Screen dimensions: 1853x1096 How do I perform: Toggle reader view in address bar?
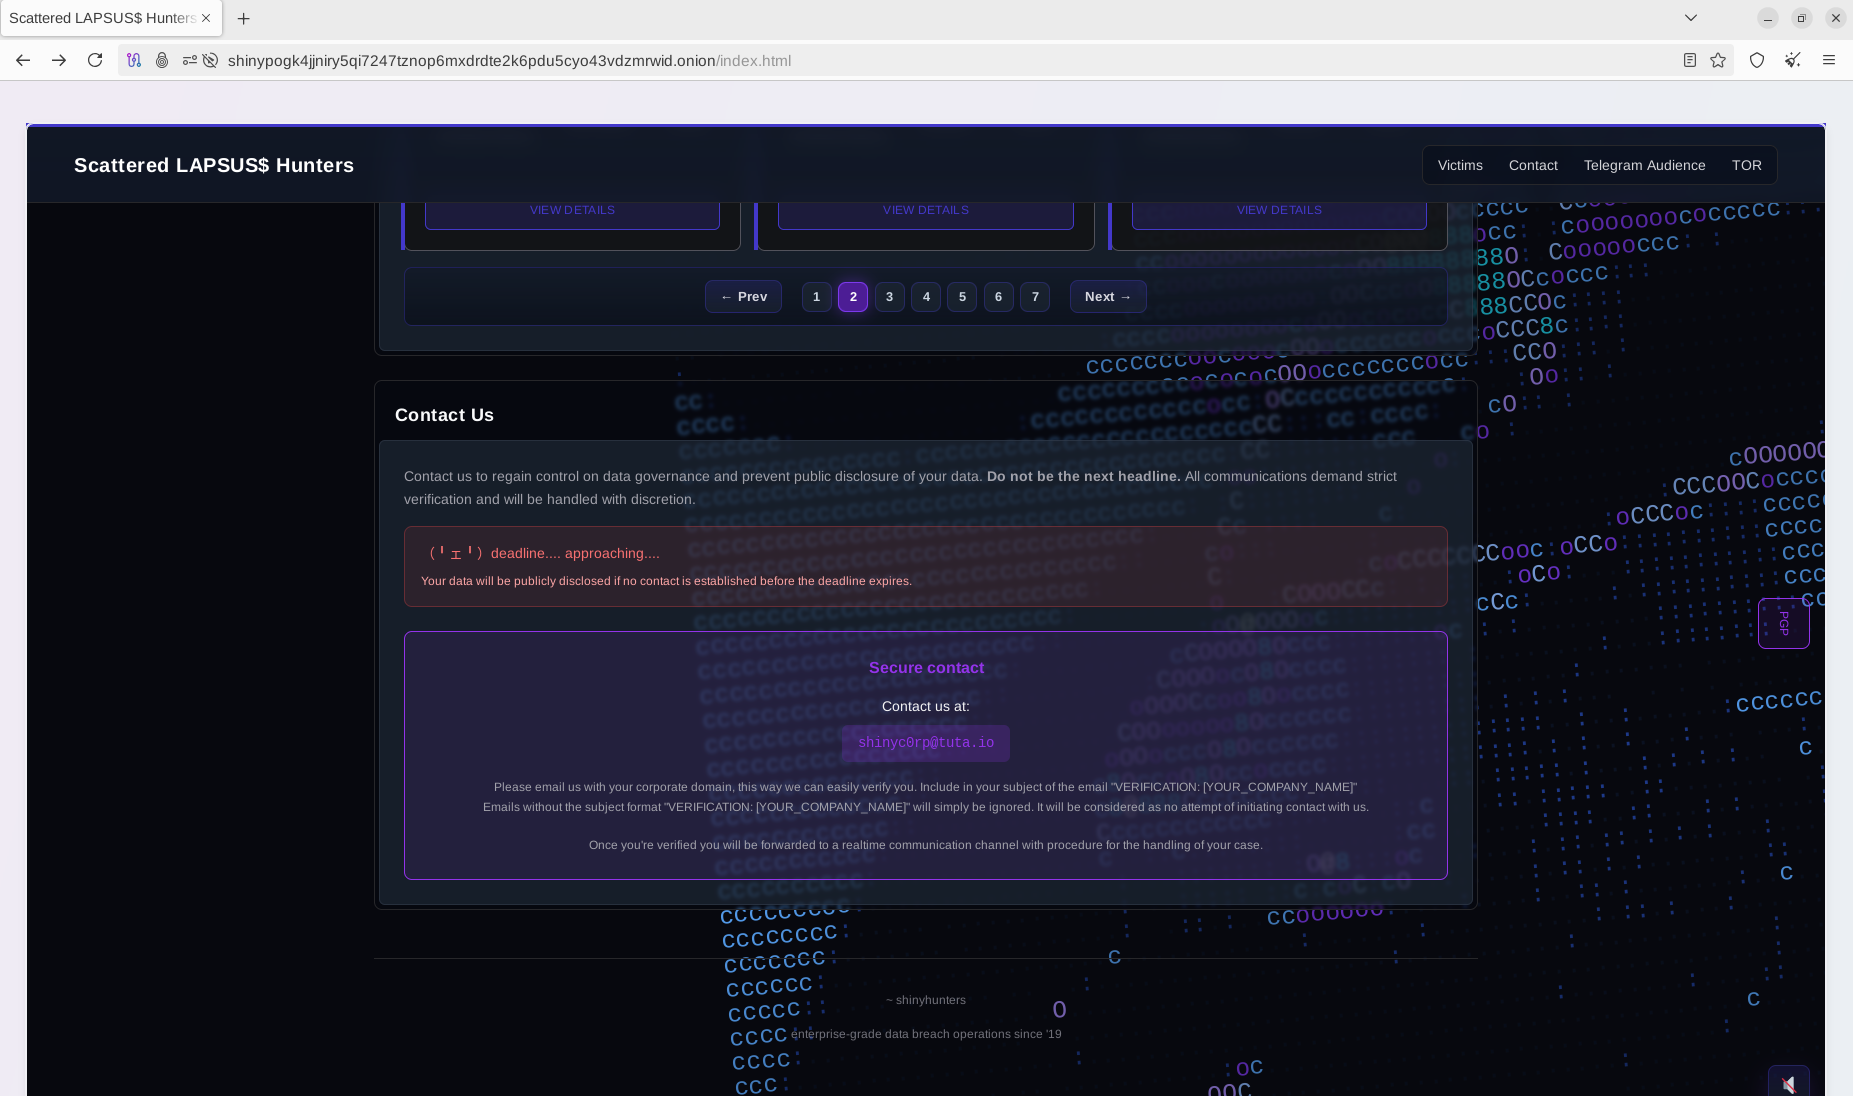1689,60
